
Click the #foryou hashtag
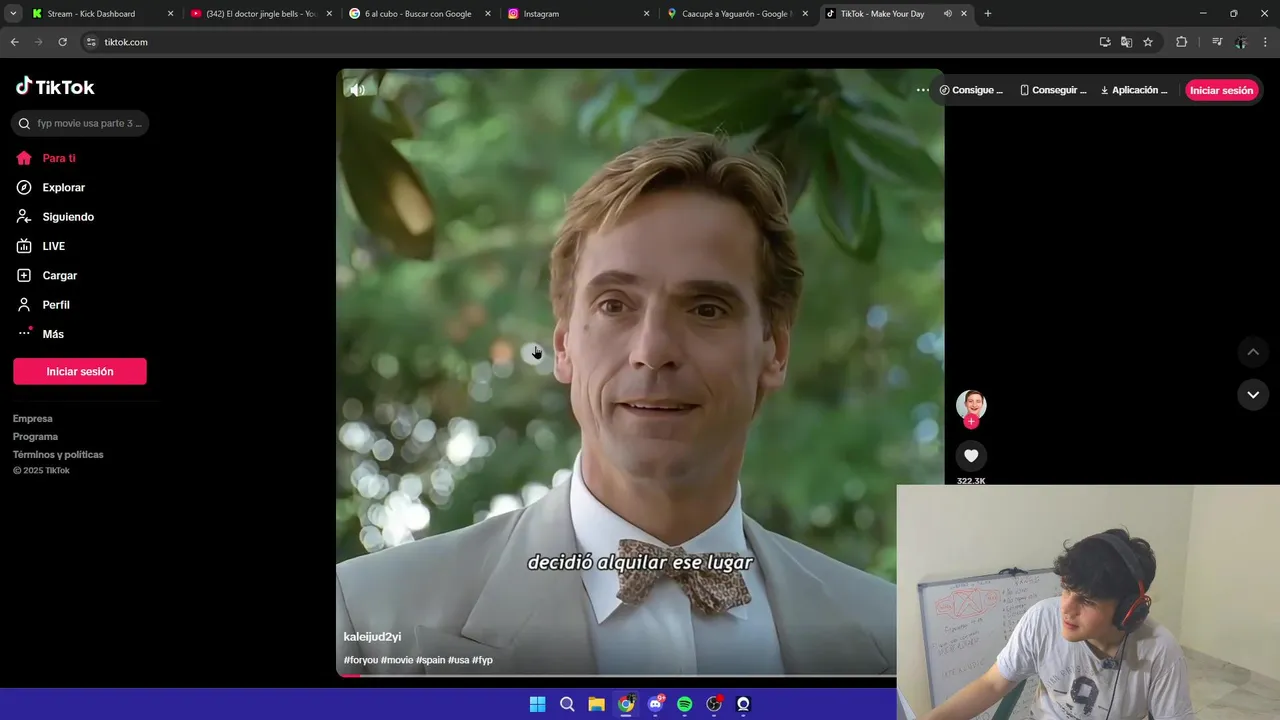pyautogui.click(x=360, y=660)
